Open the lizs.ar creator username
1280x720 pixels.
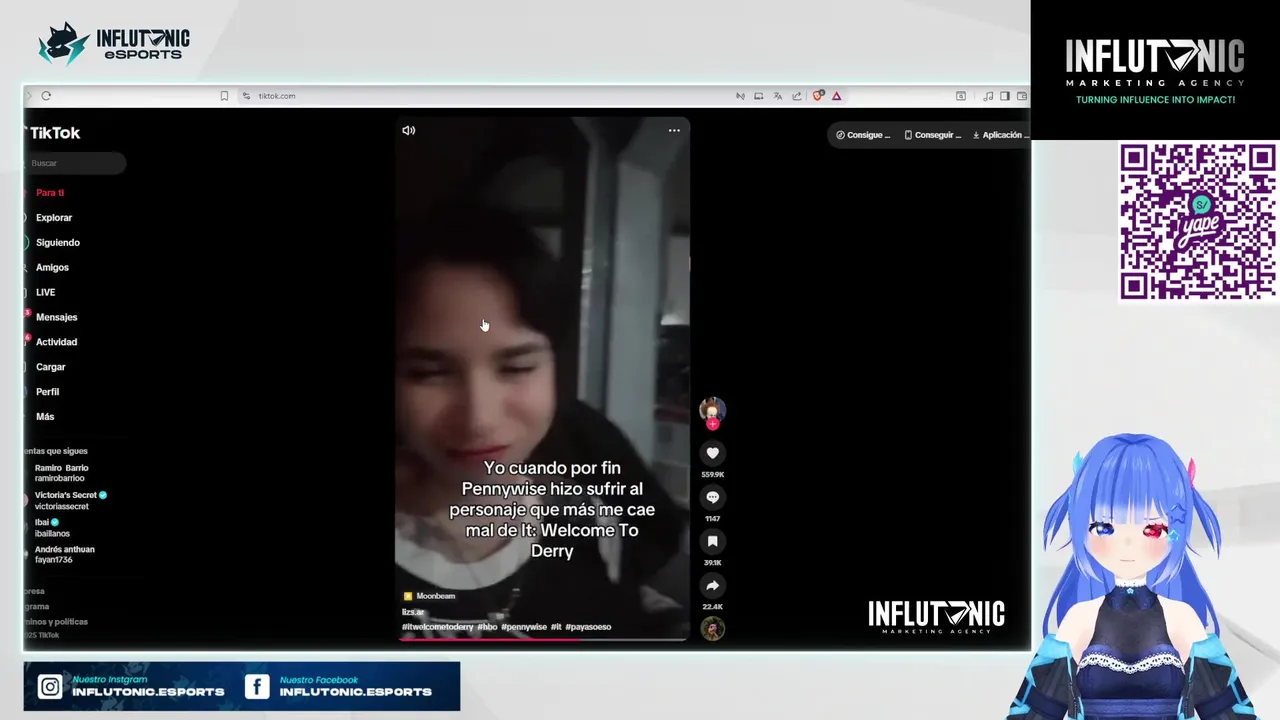pyautogui.click(x=413, y=612)
